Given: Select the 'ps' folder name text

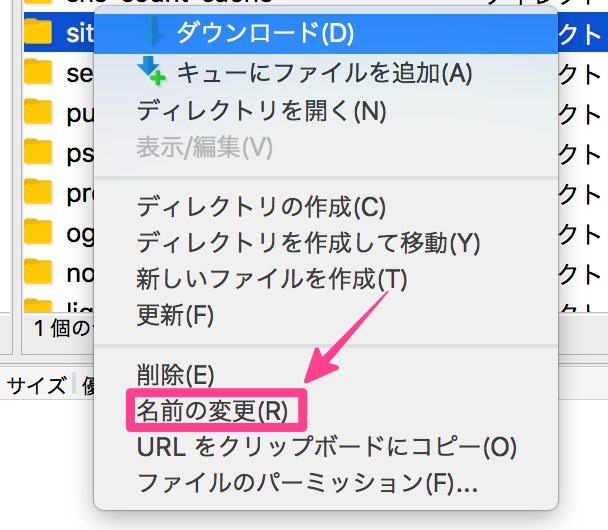Looking at the screenshot, I should click(80, 155).
